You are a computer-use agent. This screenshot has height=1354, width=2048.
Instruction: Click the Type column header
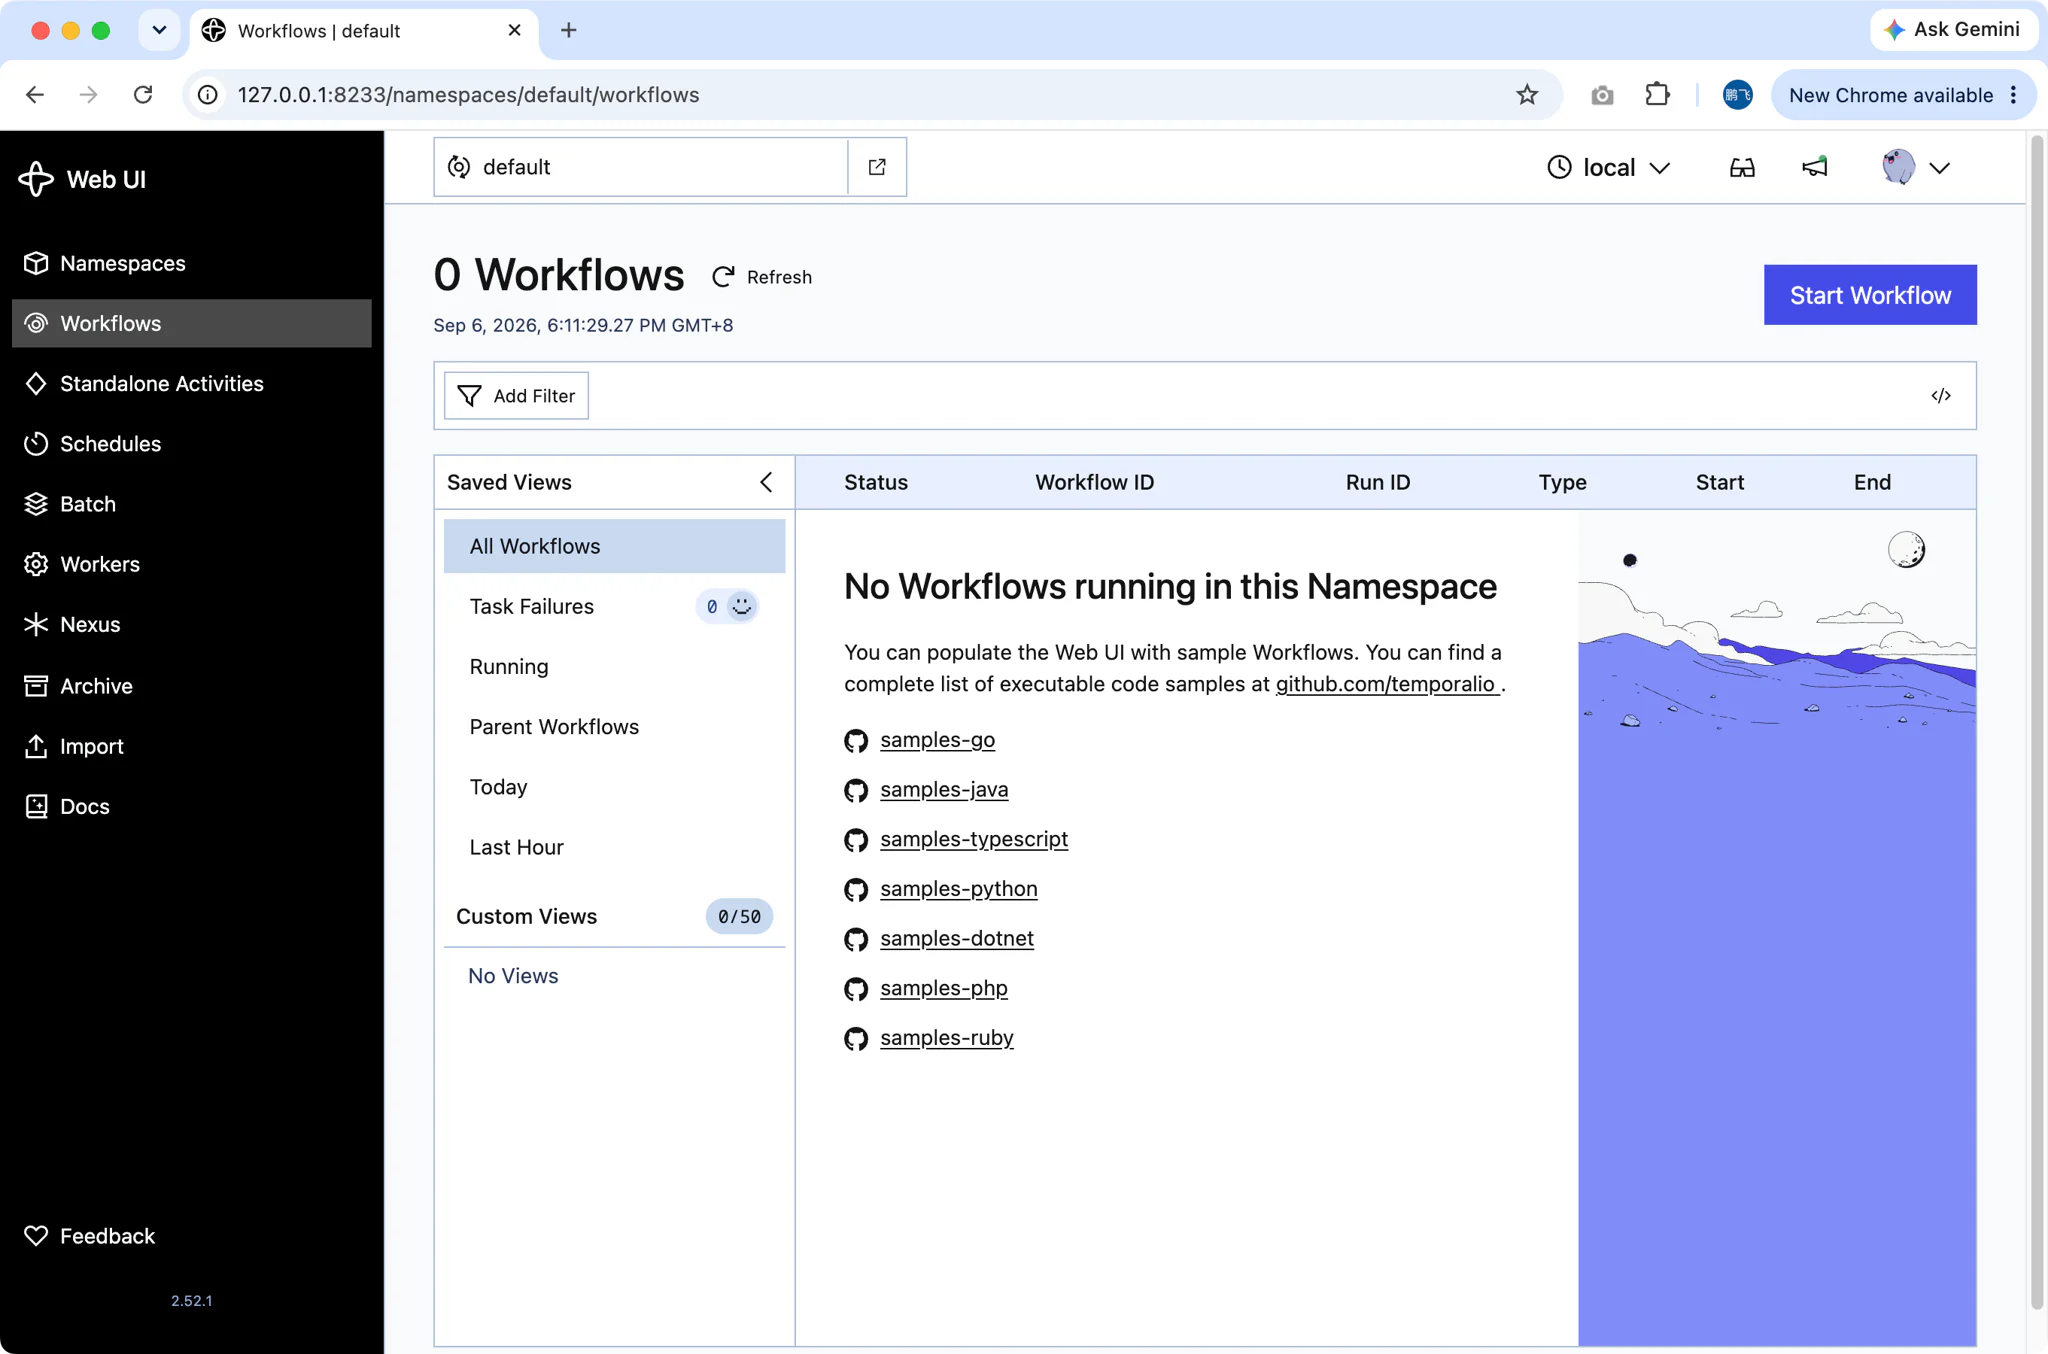point(1562,482)
